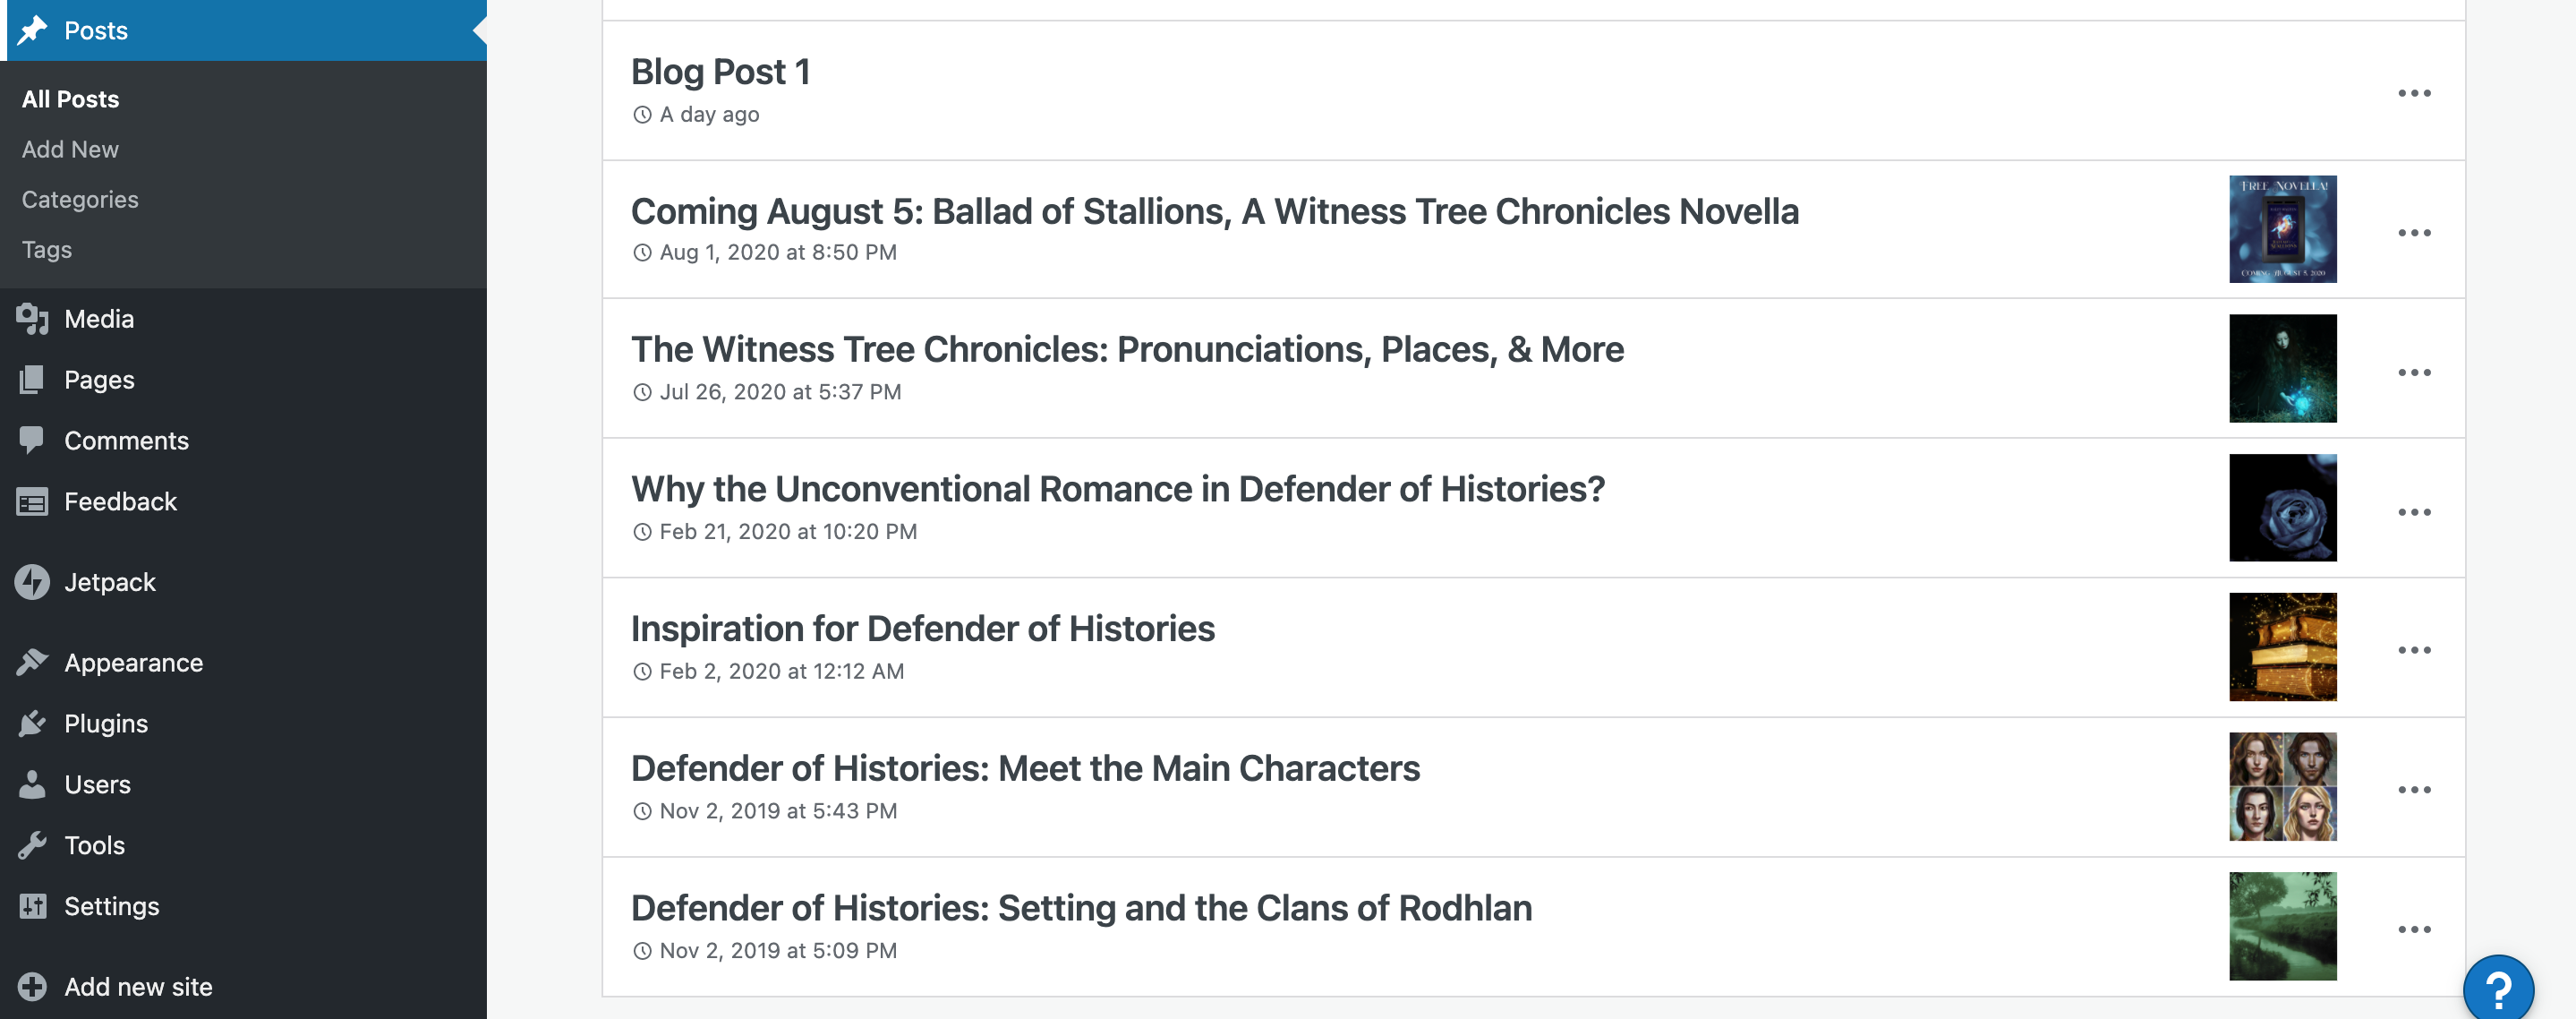Expand ellipsis menu for Ballad of Stallions post
This screenshot has height=1019, width=2576.
pos(2413,233)
